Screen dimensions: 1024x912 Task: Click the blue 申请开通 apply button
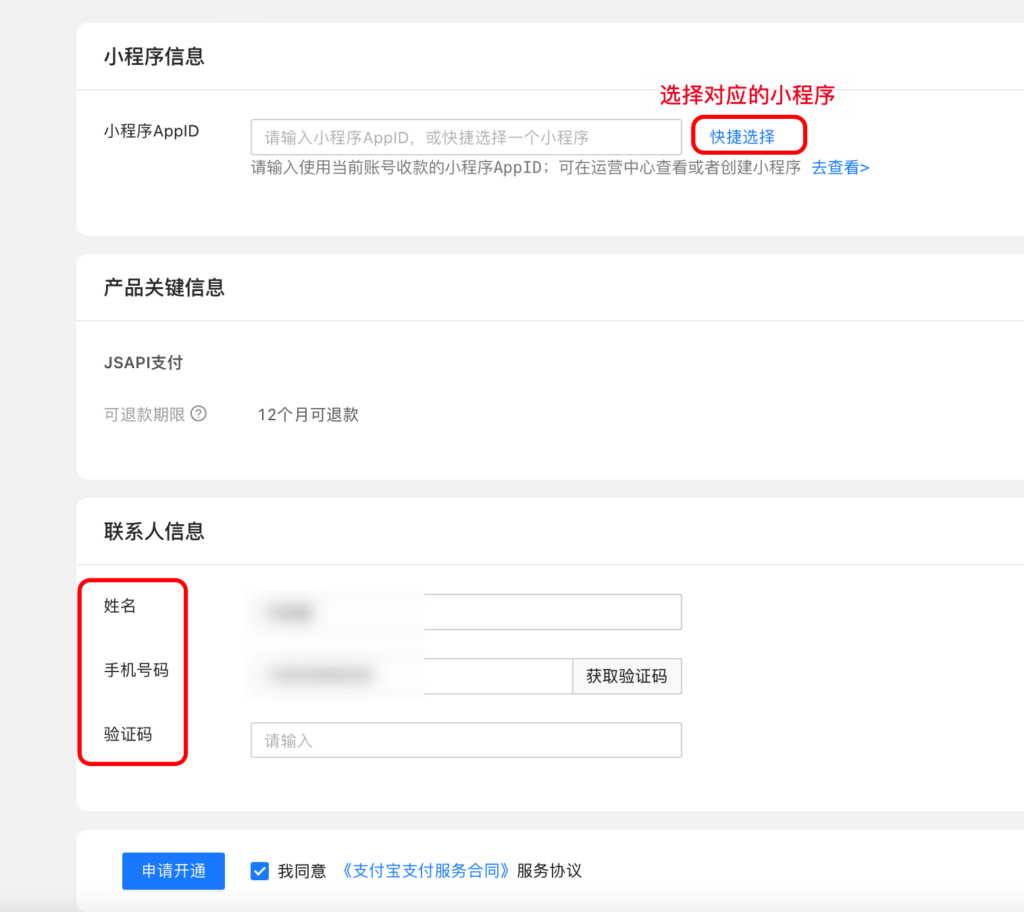click(173, 871)
